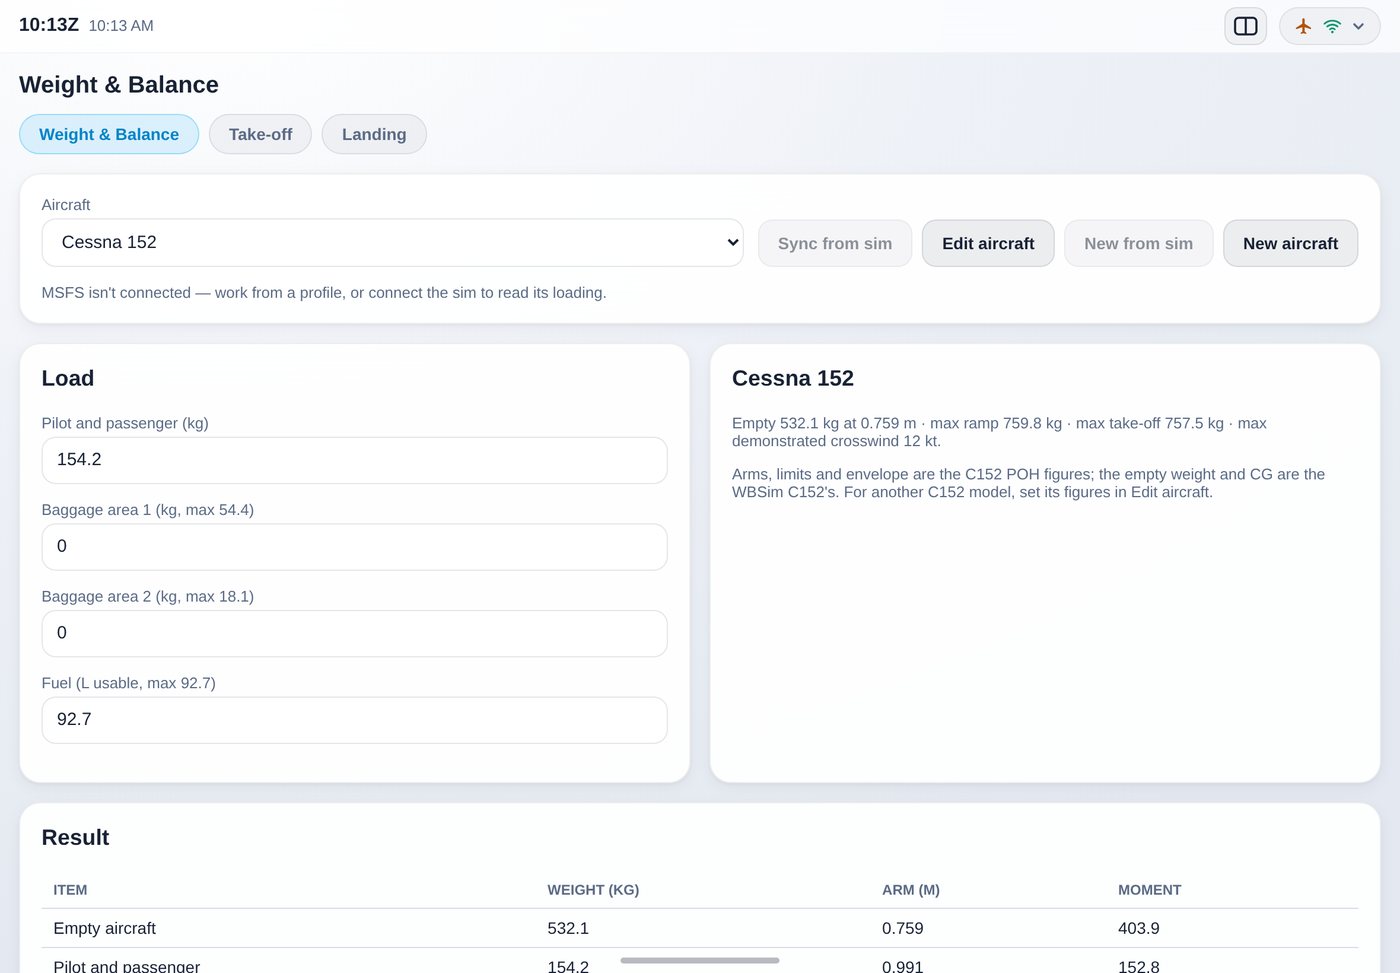Click the 0.759 arm cell
This screenshot has width=1400, height=973.
tap(903, 928)
